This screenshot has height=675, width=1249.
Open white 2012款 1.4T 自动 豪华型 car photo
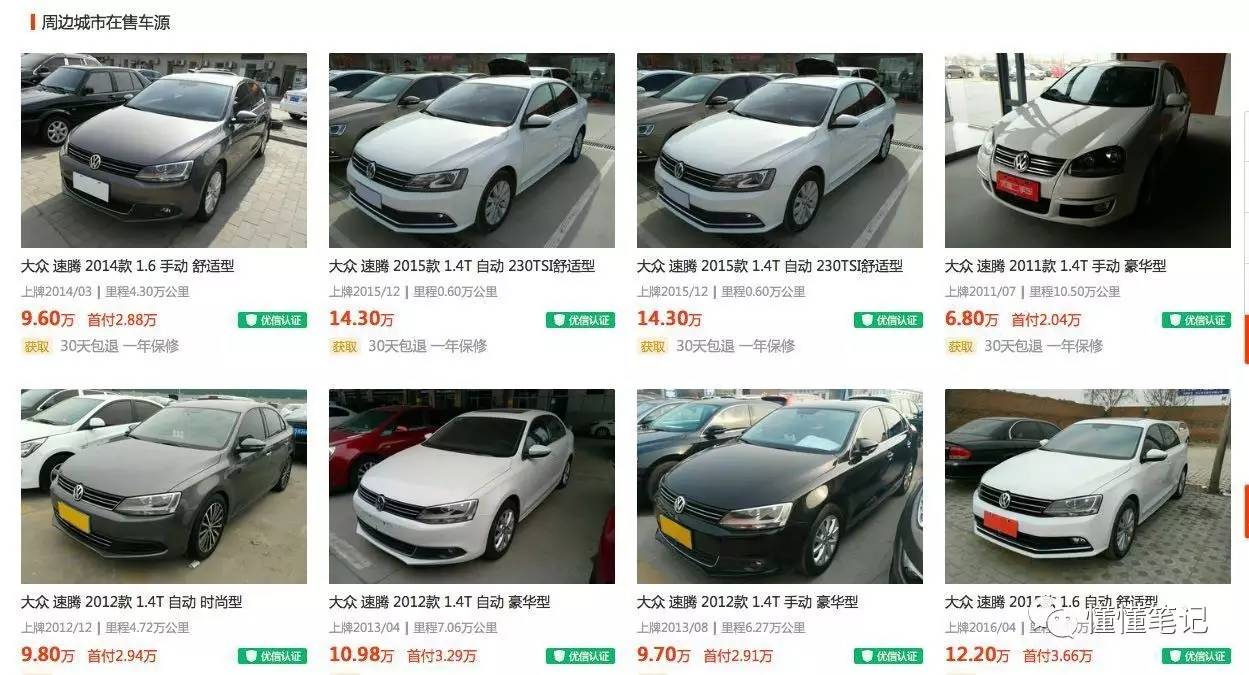(x=472, y=486)
